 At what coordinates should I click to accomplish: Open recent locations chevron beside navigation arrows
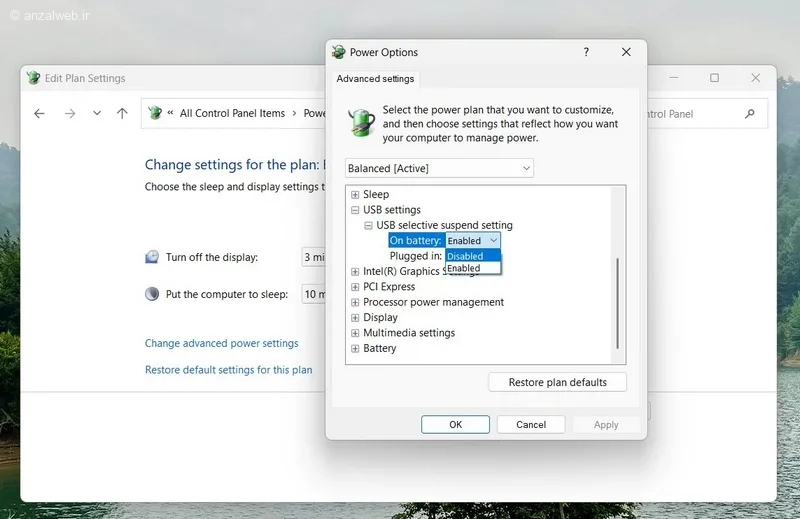(97, 113)
